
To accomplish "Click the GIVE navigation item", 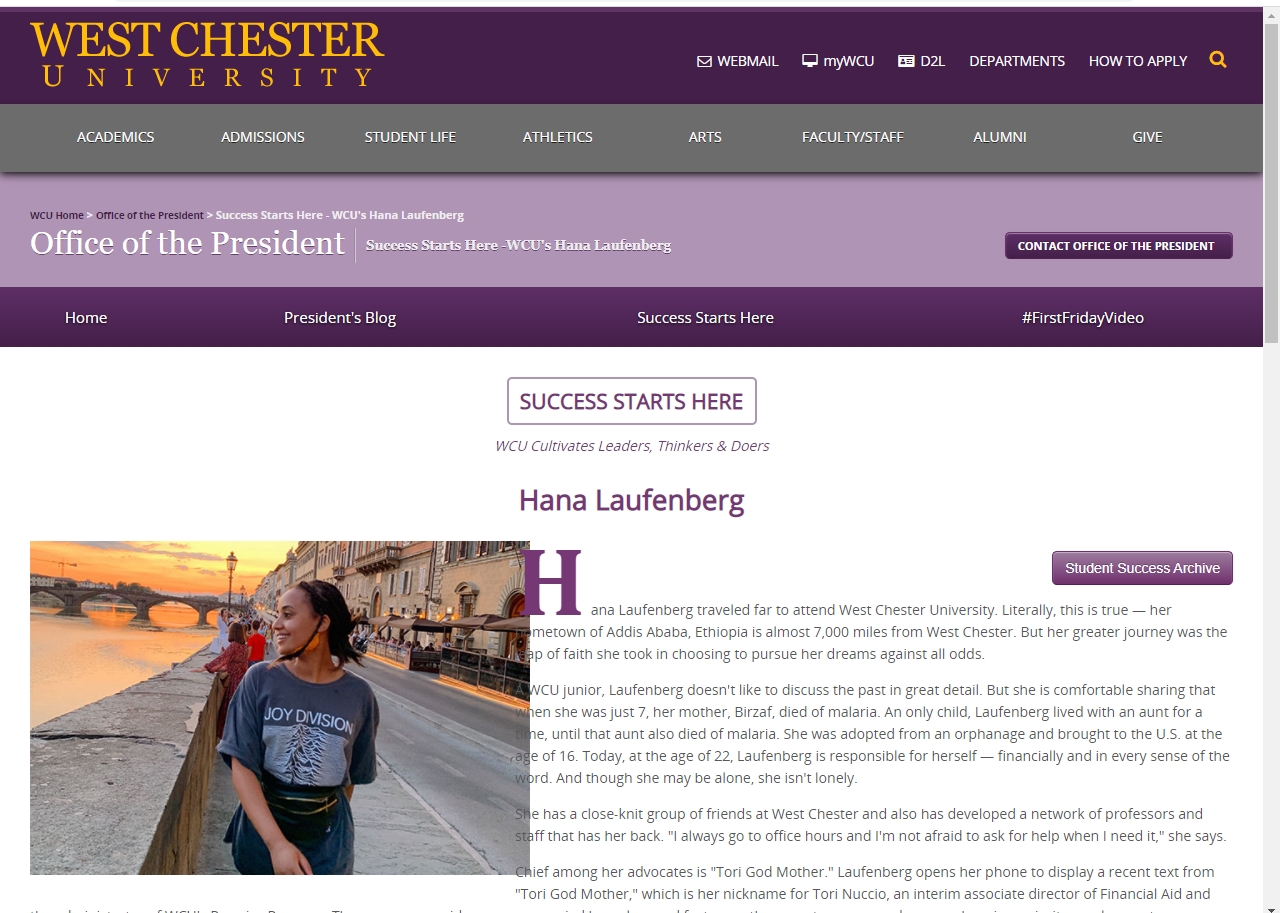I will [x=1147, y=137].
